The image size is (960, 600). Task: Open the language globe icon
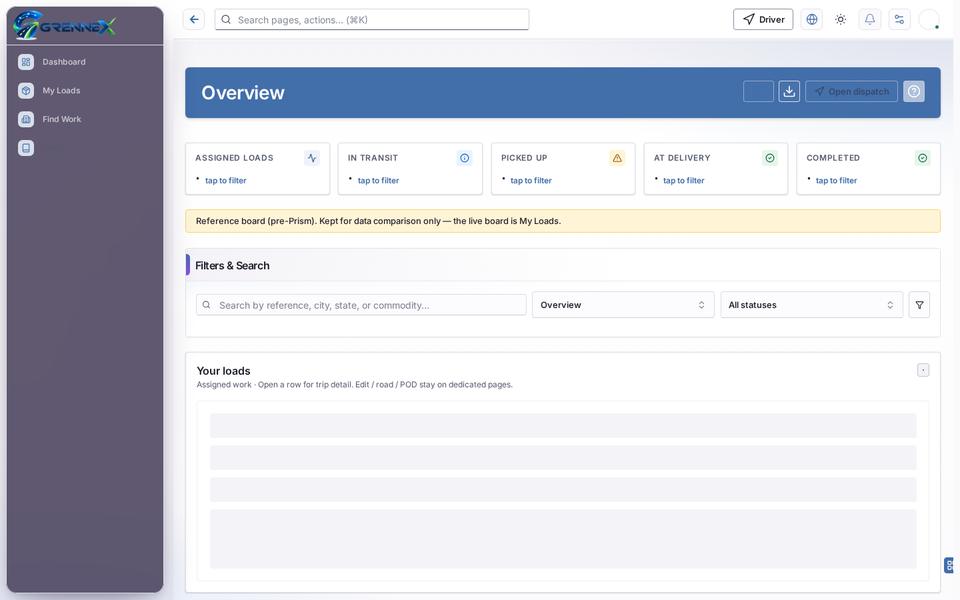(x=811, y=20)
